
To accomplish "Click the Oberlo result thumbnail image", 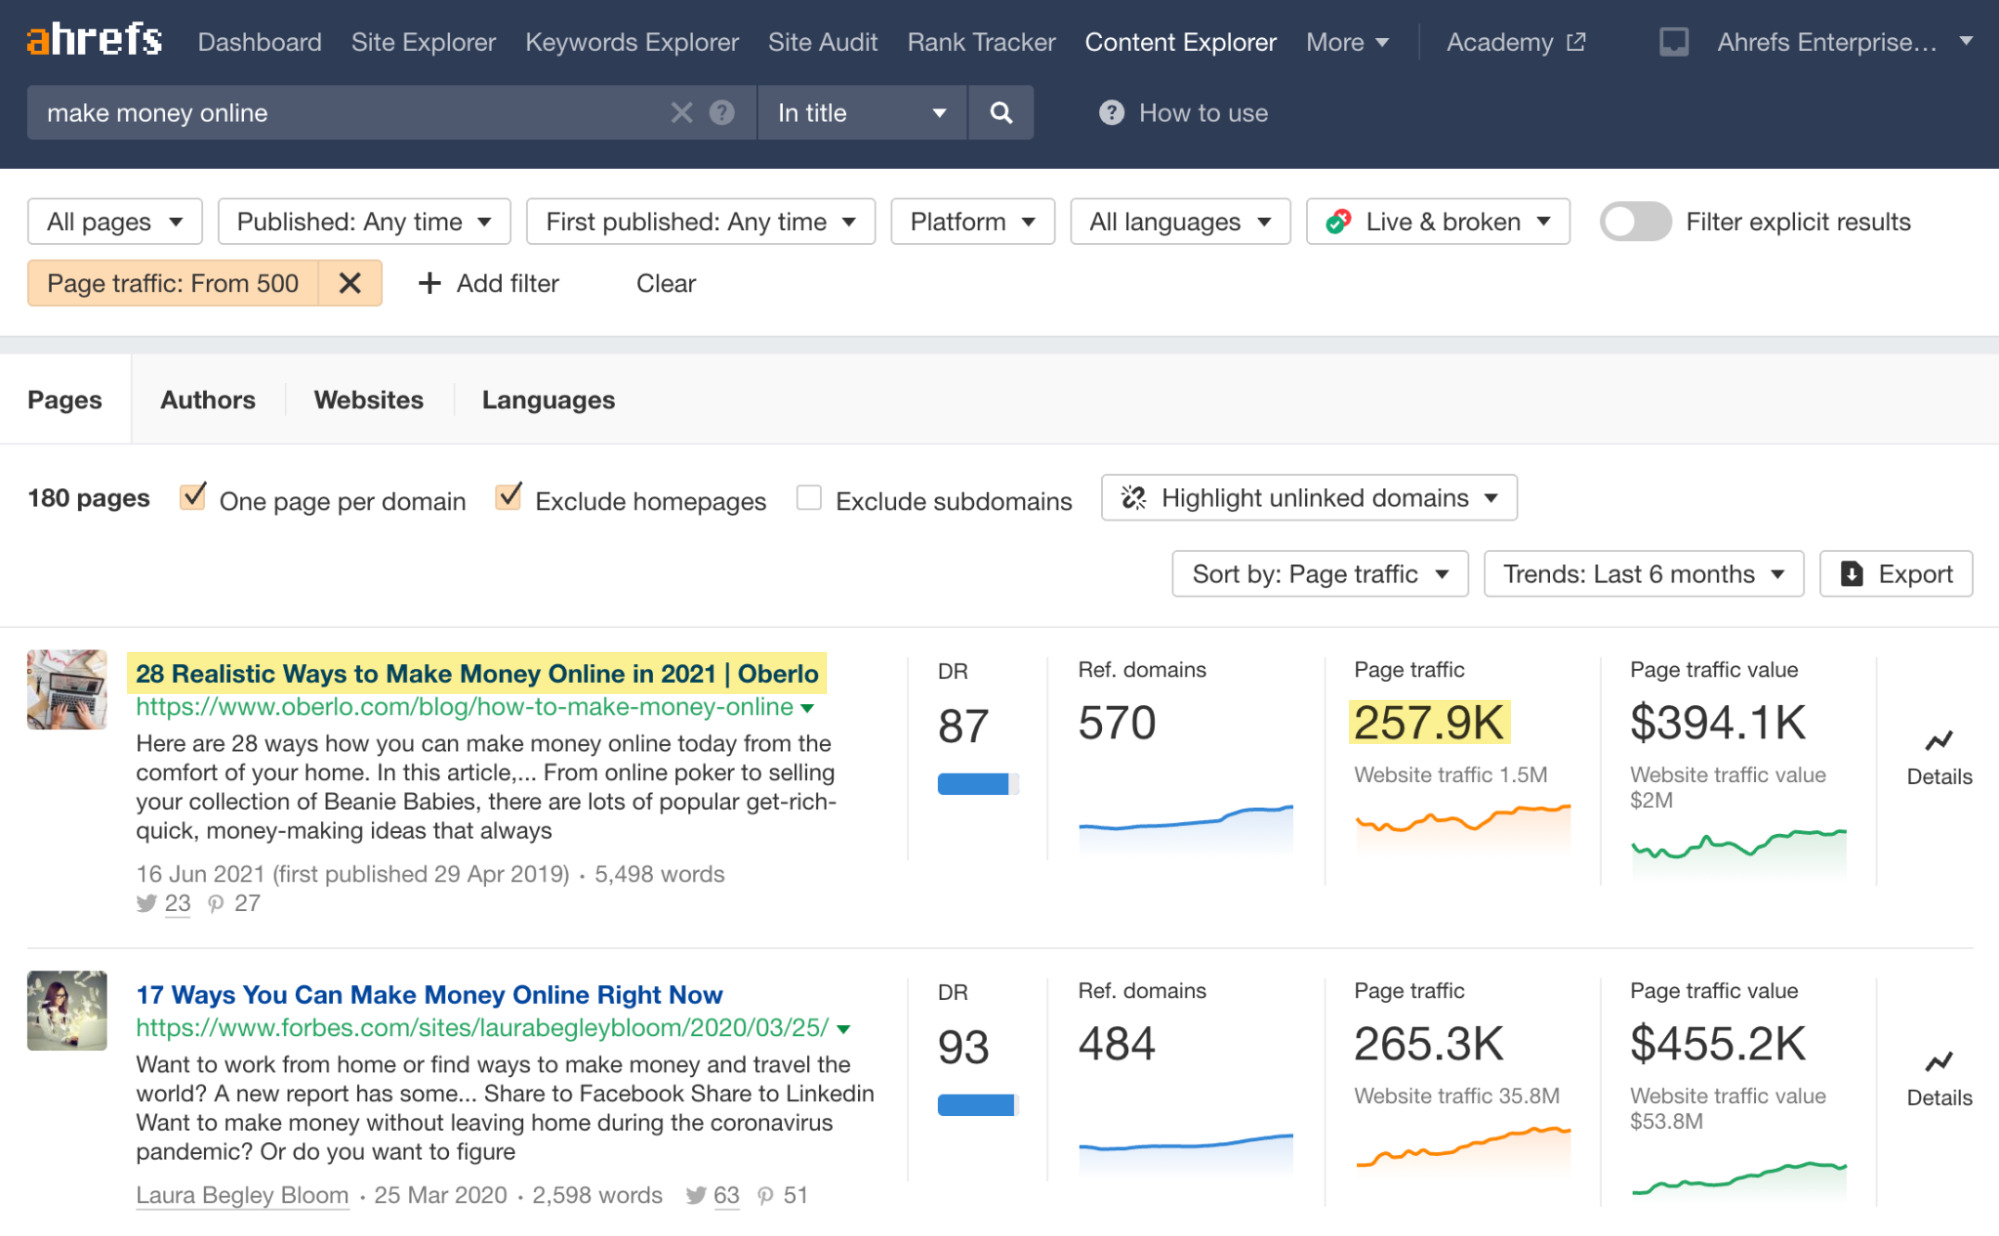I will 67,689.
